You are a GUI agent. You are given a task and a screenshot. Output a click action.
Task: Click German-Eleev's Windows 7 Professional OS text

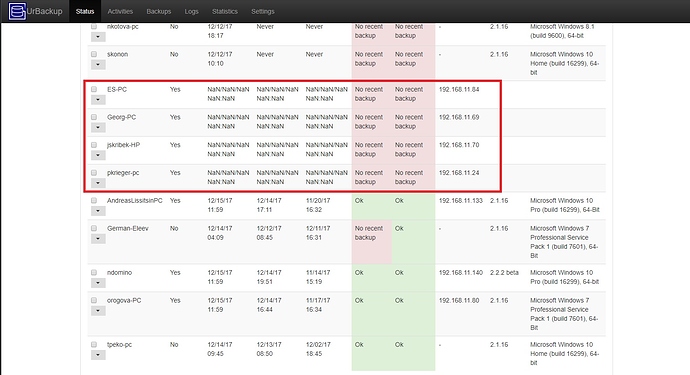(x=564, y=242)
